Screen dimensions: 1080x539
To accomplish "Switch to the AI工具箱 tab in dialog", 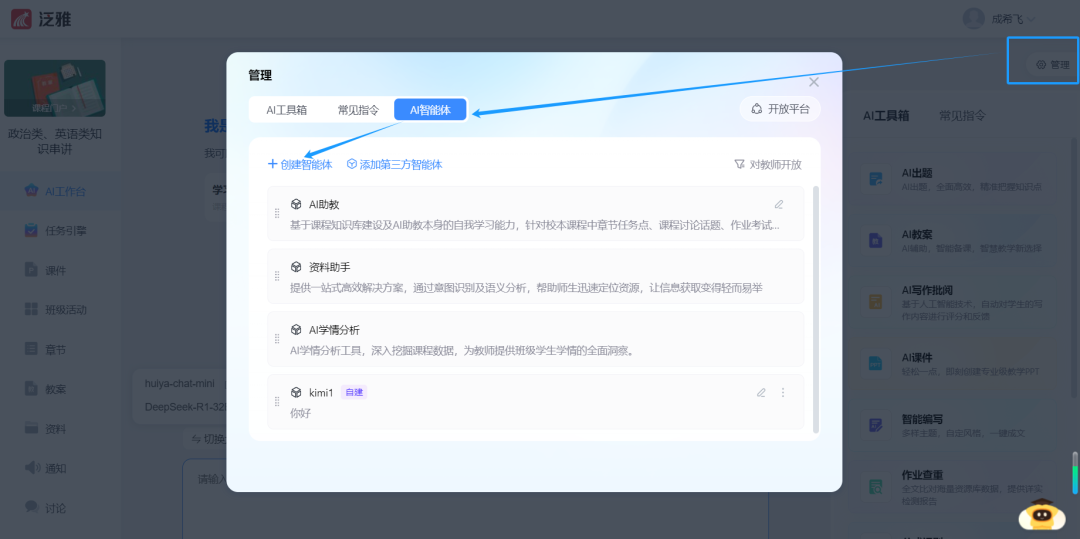I will [287, 109].
